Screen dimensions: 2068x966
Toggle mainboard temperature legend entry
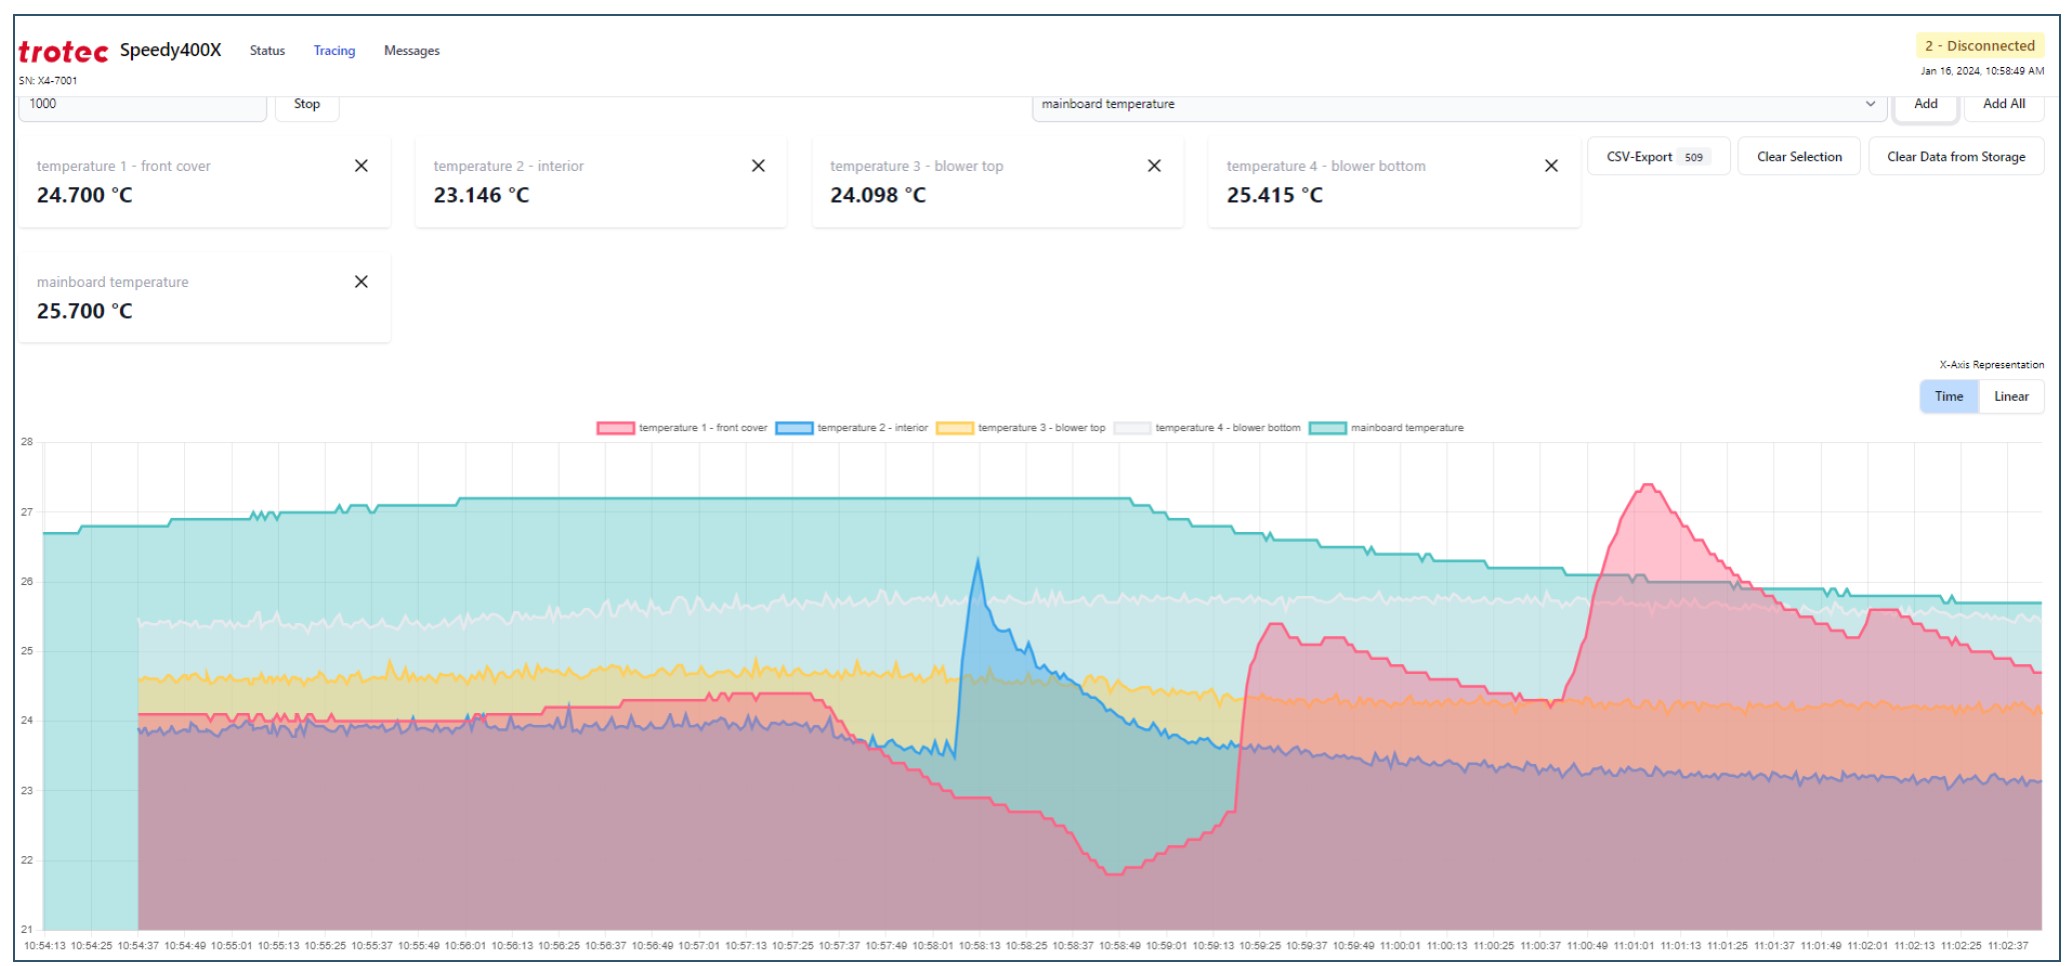1328,428
